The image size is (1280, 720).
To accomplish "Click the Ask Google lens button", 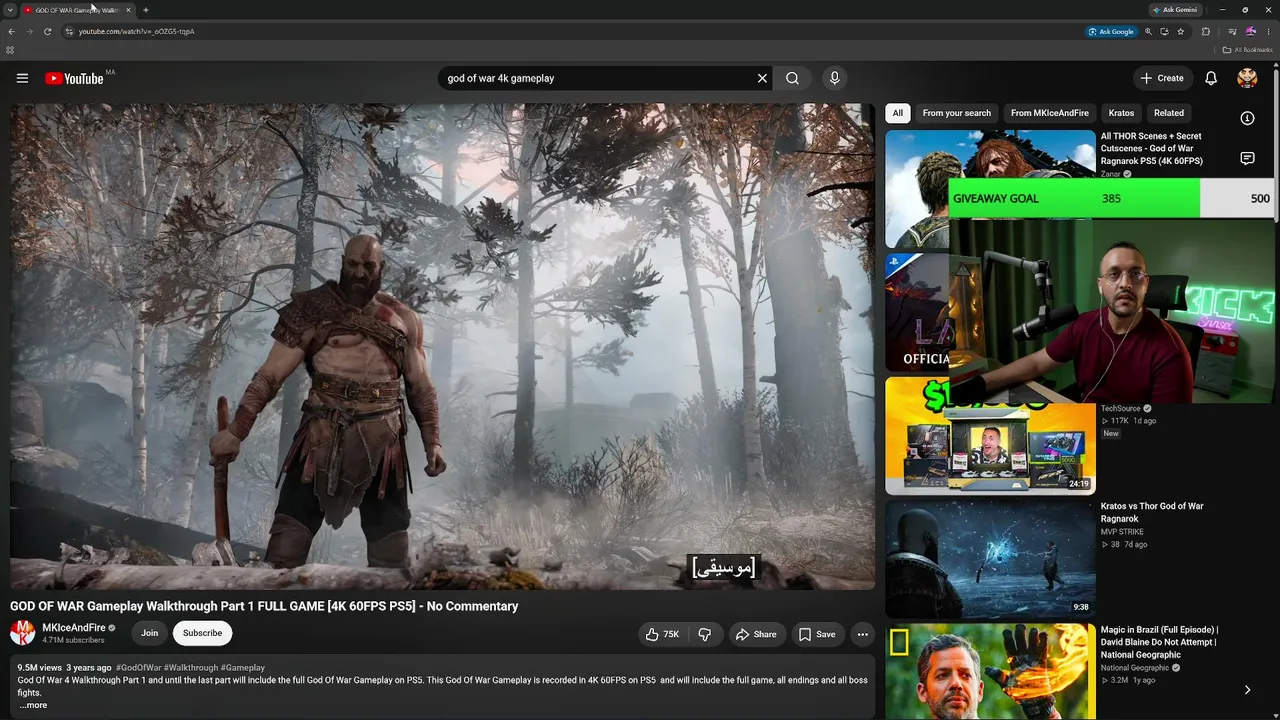I will 1112,31.
